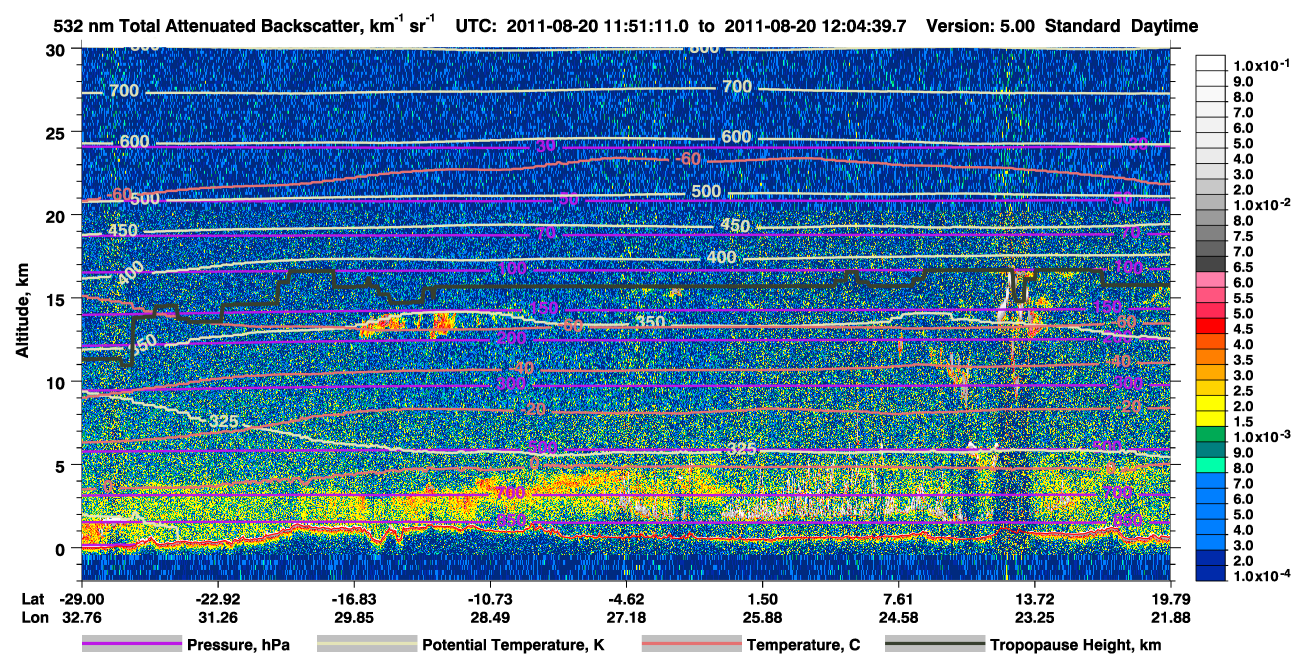The height and width of the screenshot is (667, 1300).
Task: Click the latitude value -4.62
Action: [x=626, y=598]
